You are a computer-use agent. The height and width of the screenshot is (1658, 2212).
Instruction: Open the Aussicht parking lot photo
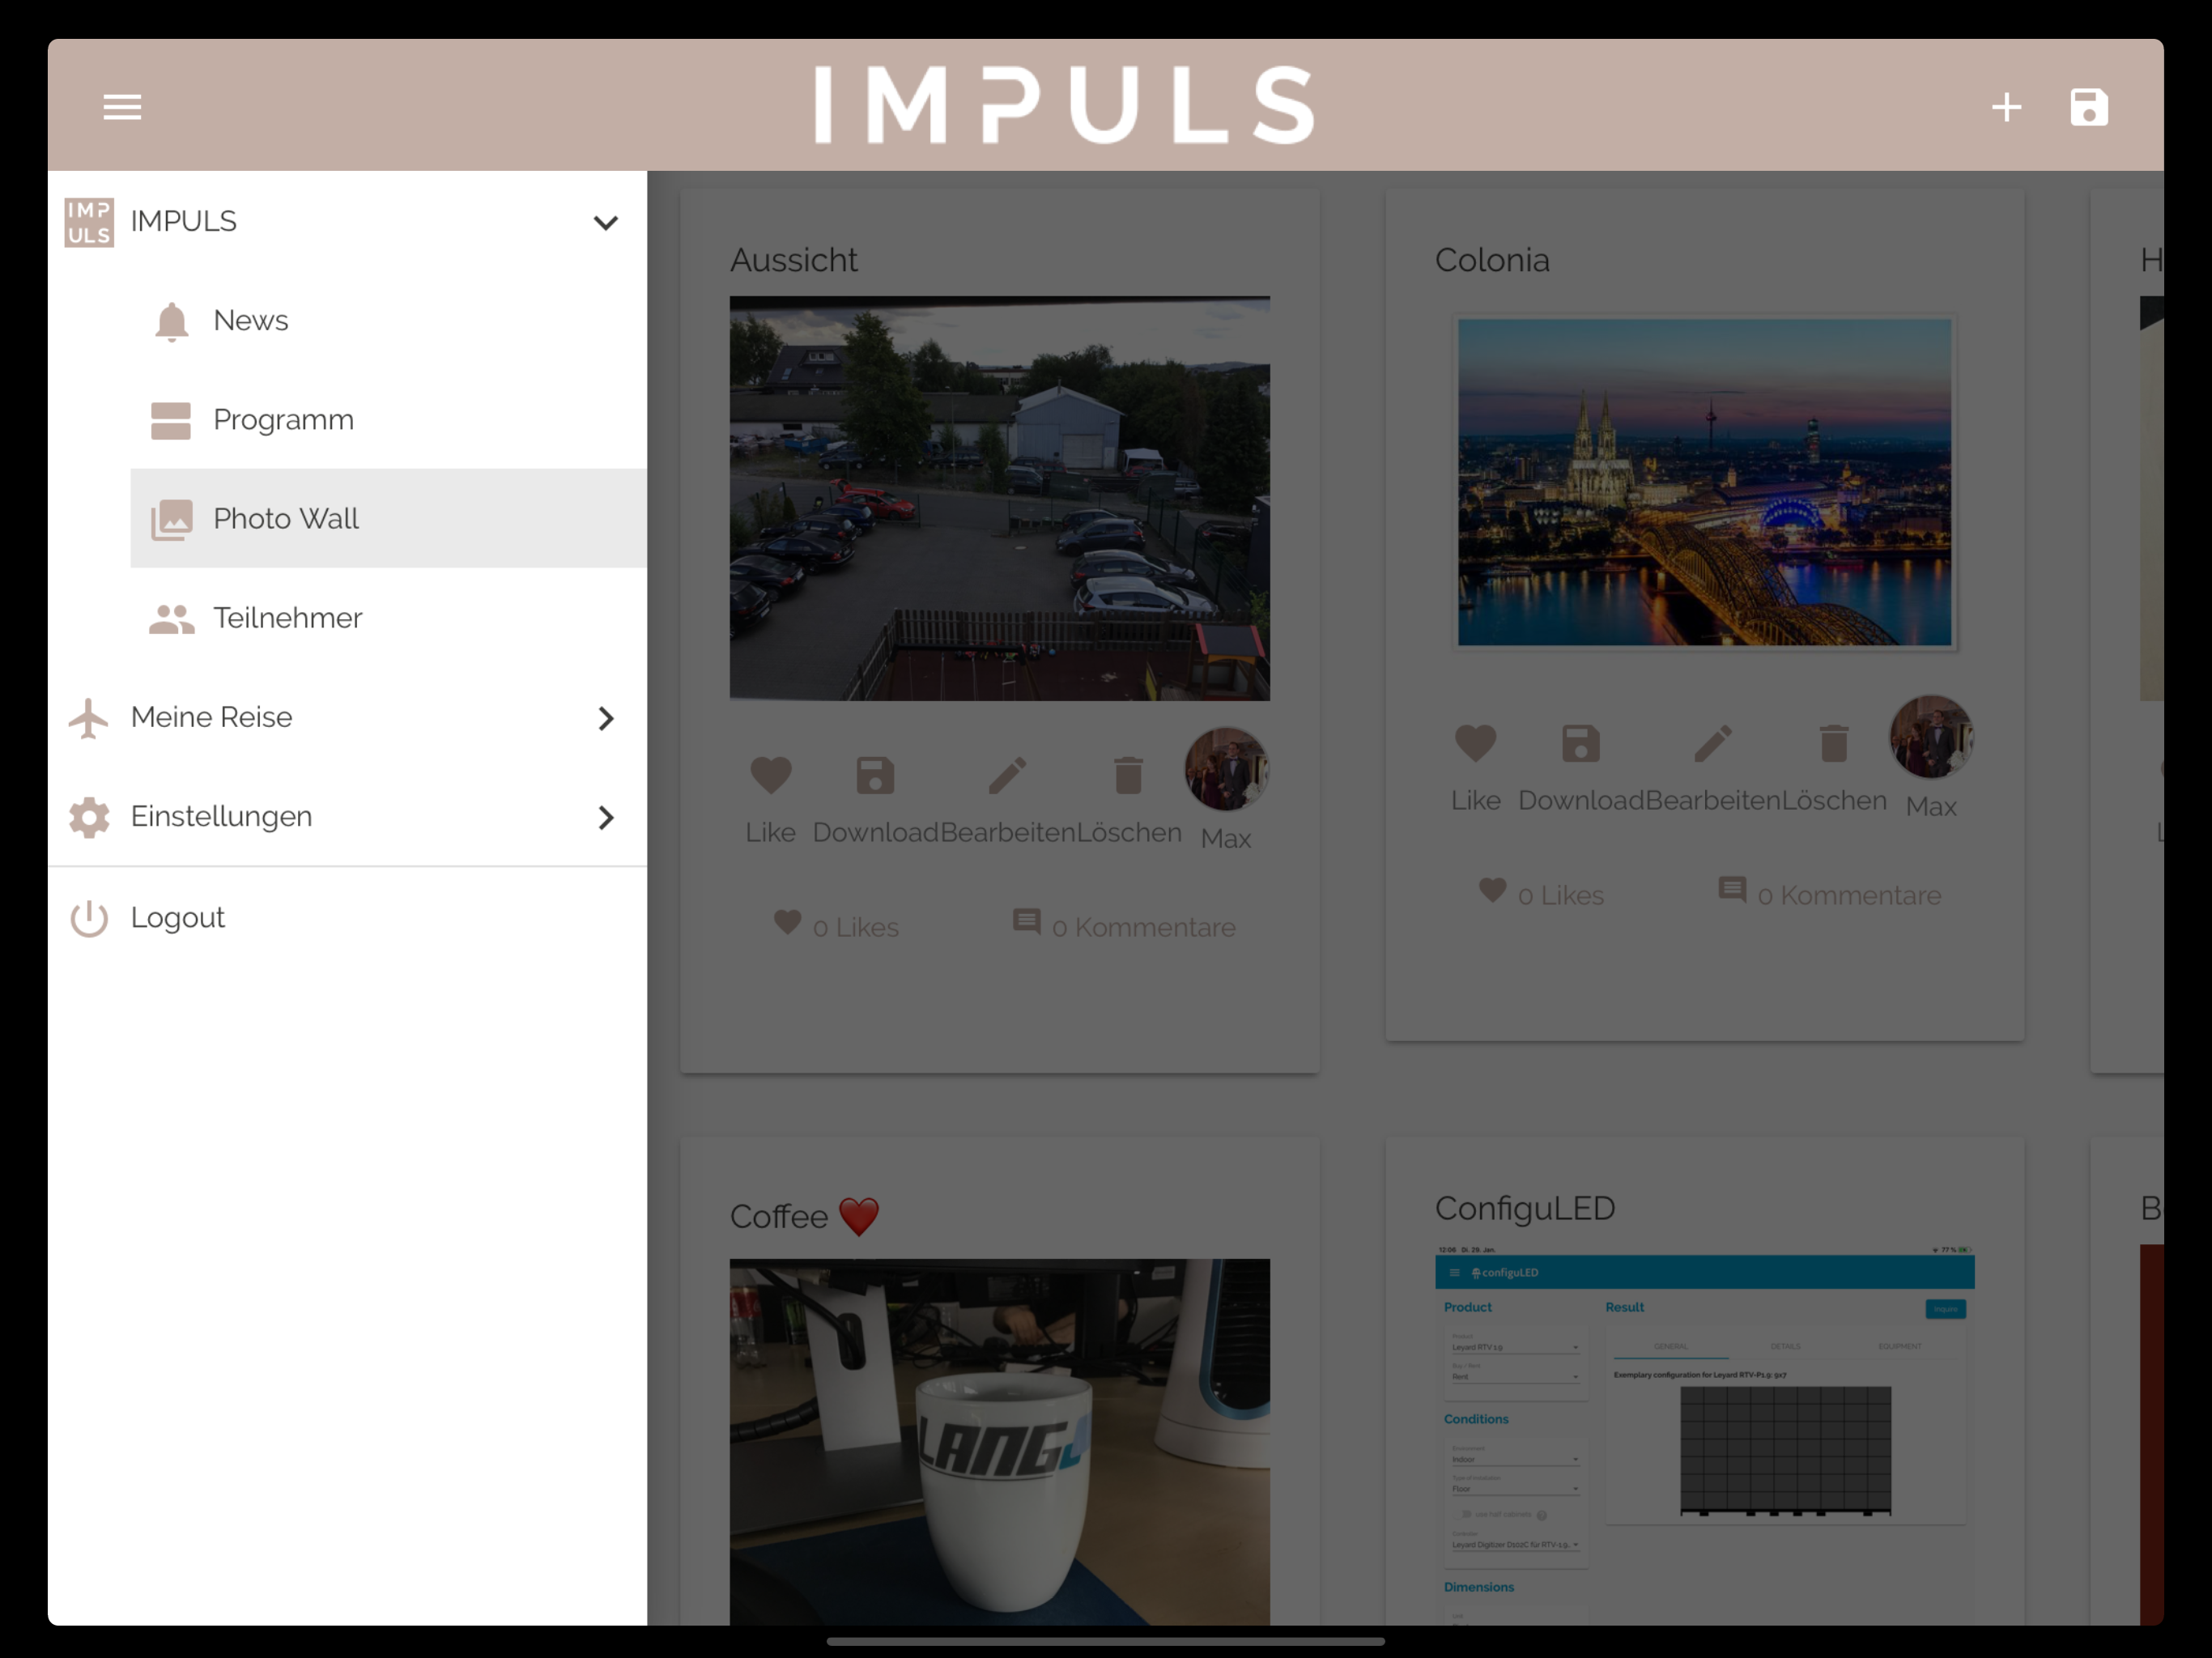[1000, 498]
